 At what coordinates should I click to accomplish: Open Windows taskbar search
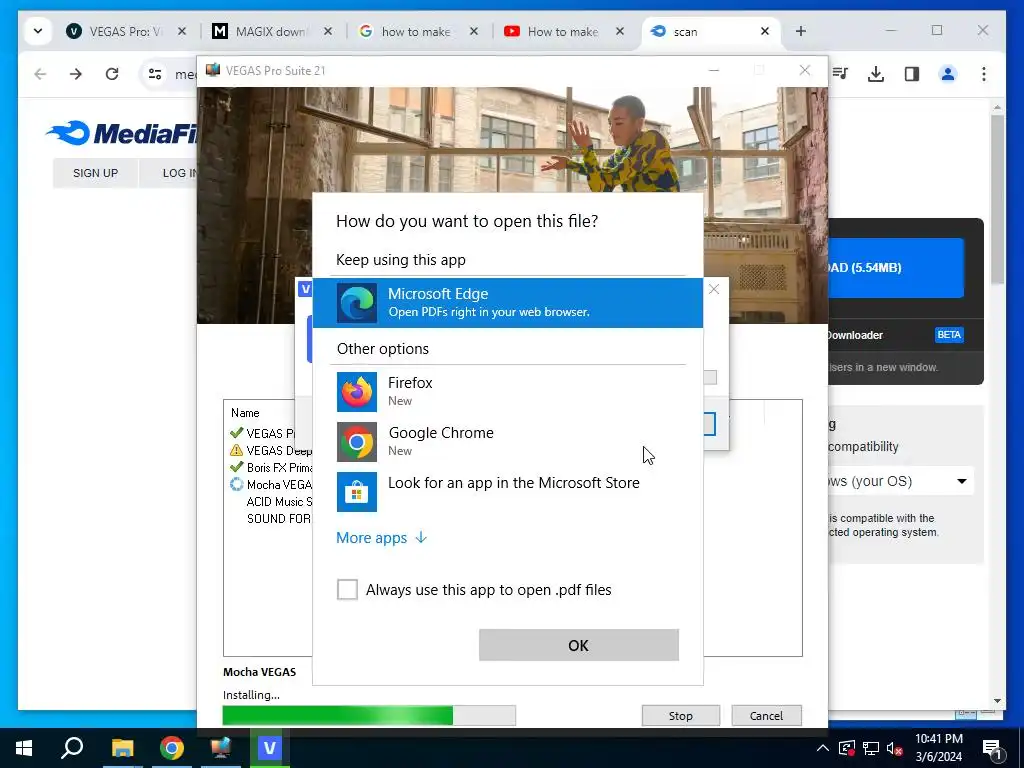[x=72, y=748]
